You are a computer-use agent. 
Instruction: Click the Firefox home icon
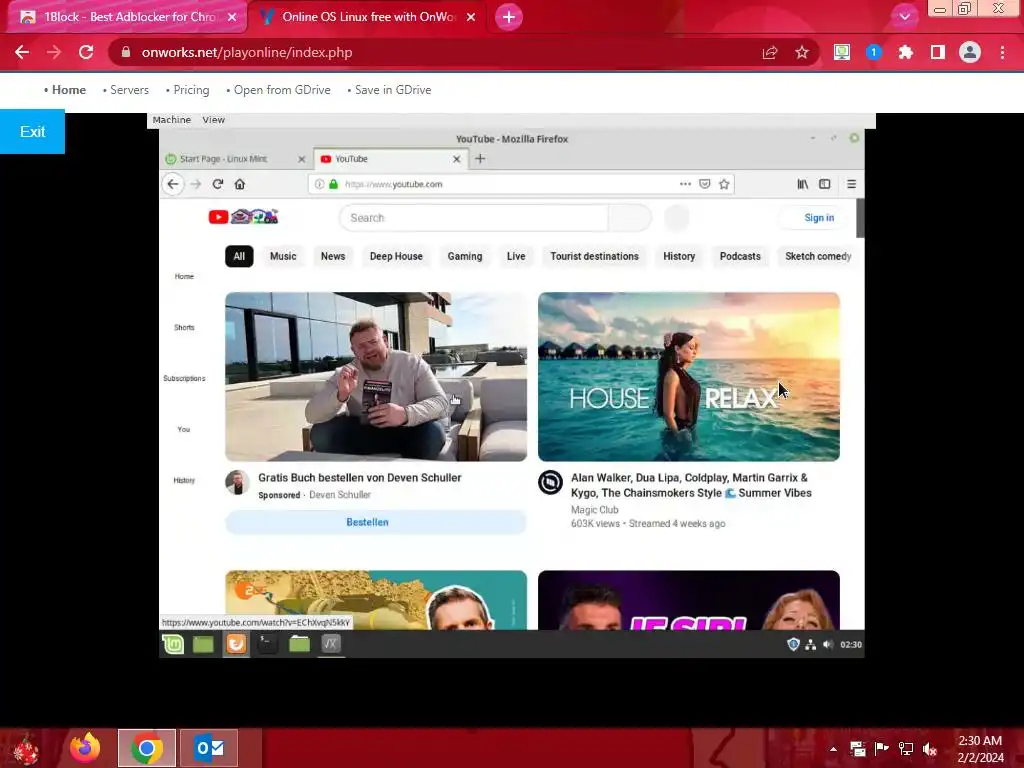click(x=240, y=184)
